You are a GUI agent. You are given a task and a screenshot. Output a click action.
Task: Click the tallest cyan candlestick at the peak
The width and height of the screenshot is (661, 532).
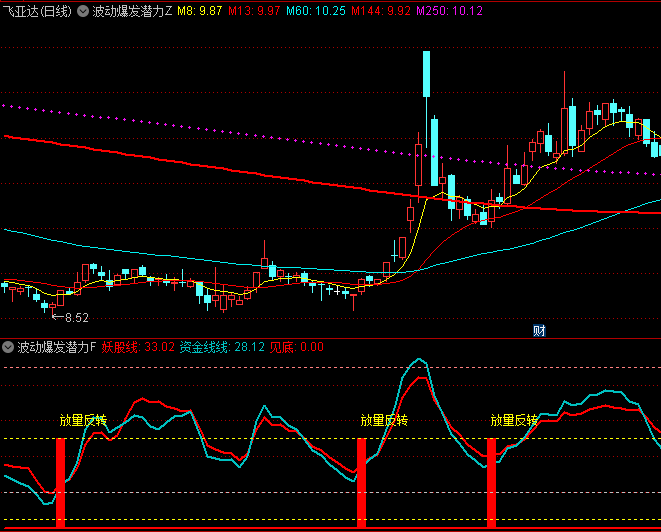point(427,74)
